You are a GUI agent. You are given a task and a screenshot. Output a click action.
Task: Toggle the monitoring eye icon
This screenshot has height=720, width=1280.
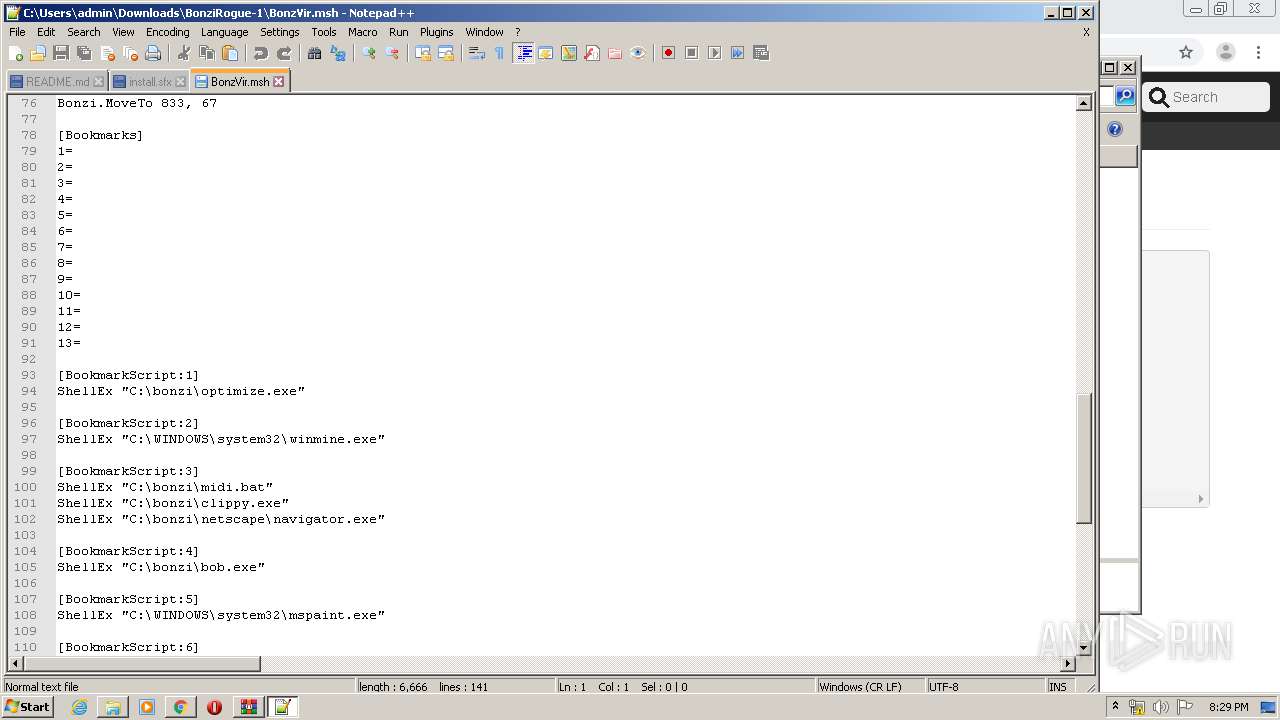pyautogui.click(x=637, y=53)
